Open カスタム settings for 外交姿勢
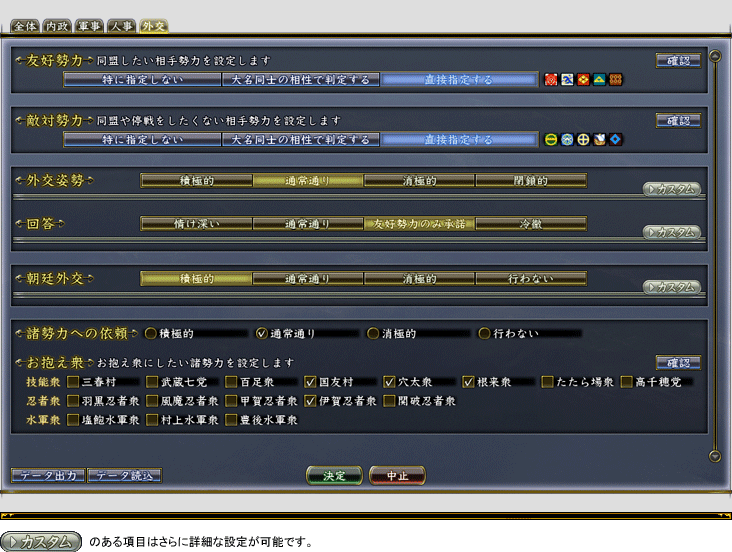Image resolution: width=732 pixels, height=552 pixels. tap(672, 188)
